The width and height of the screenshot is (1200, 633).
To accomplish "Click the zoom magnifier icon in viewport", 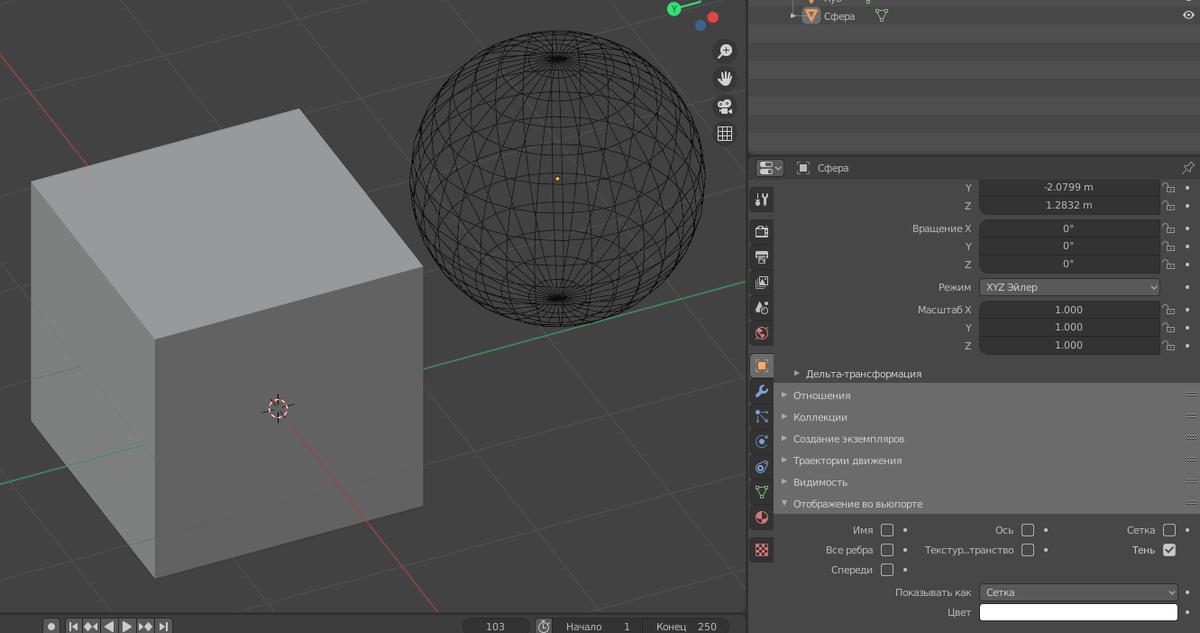I will pyautogui.click(x=725, y=52).
